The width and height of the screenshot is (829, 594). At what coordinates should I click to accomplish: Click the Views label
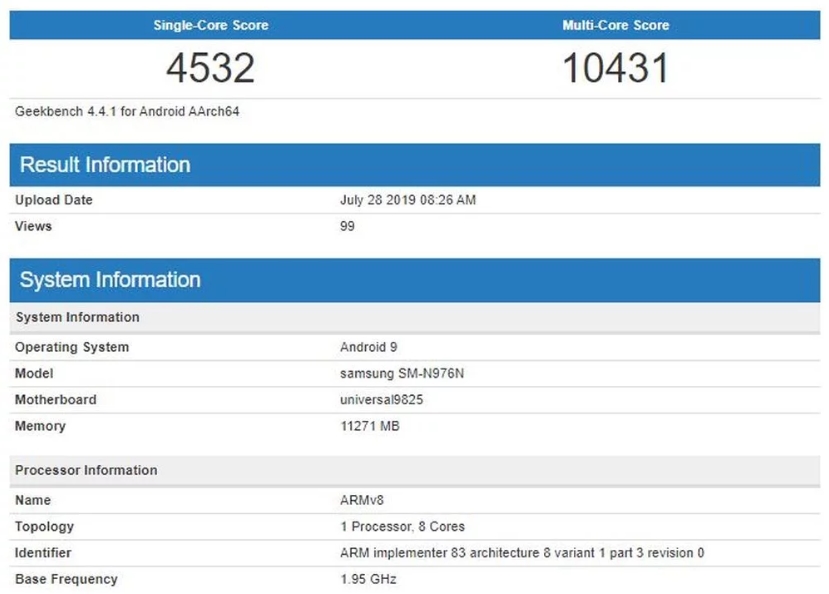click(x=33, y=226)
